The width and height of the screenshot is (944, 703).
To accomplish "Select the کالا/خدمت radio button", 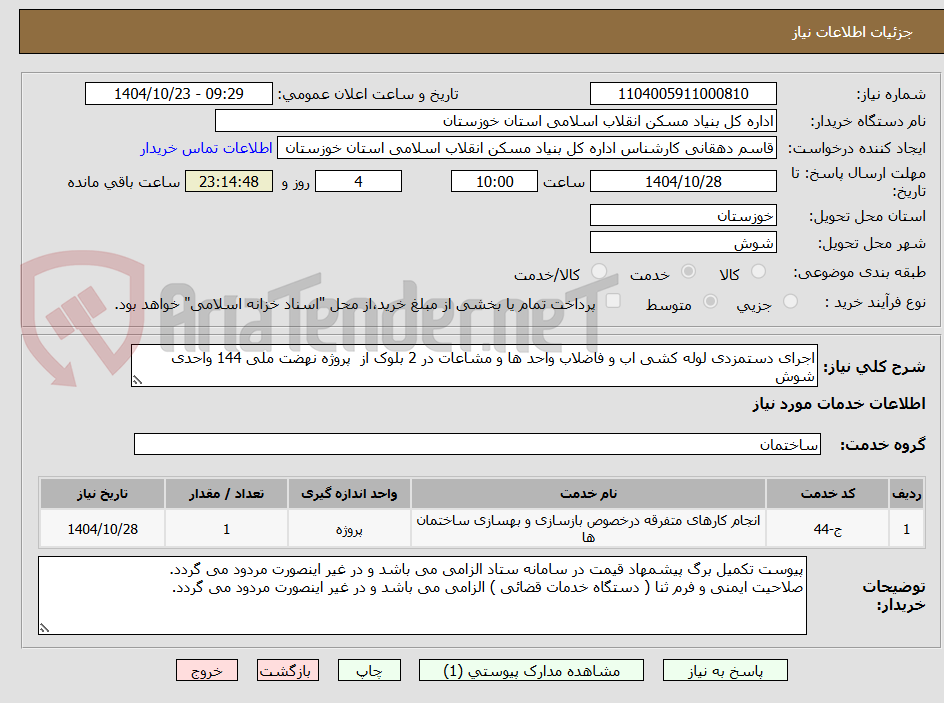I will coord(598,272).
